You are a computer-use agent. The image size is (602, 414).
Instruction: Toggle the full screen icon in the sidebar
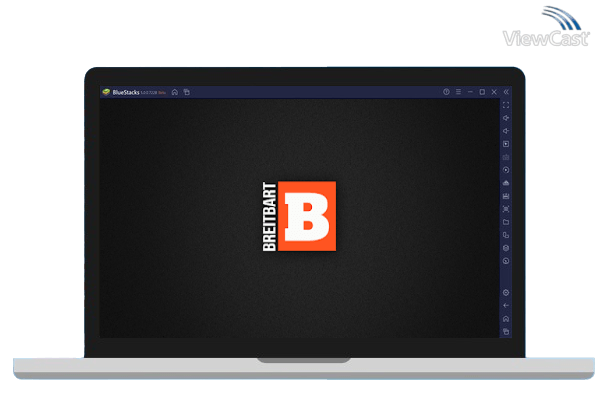[506, 105]
